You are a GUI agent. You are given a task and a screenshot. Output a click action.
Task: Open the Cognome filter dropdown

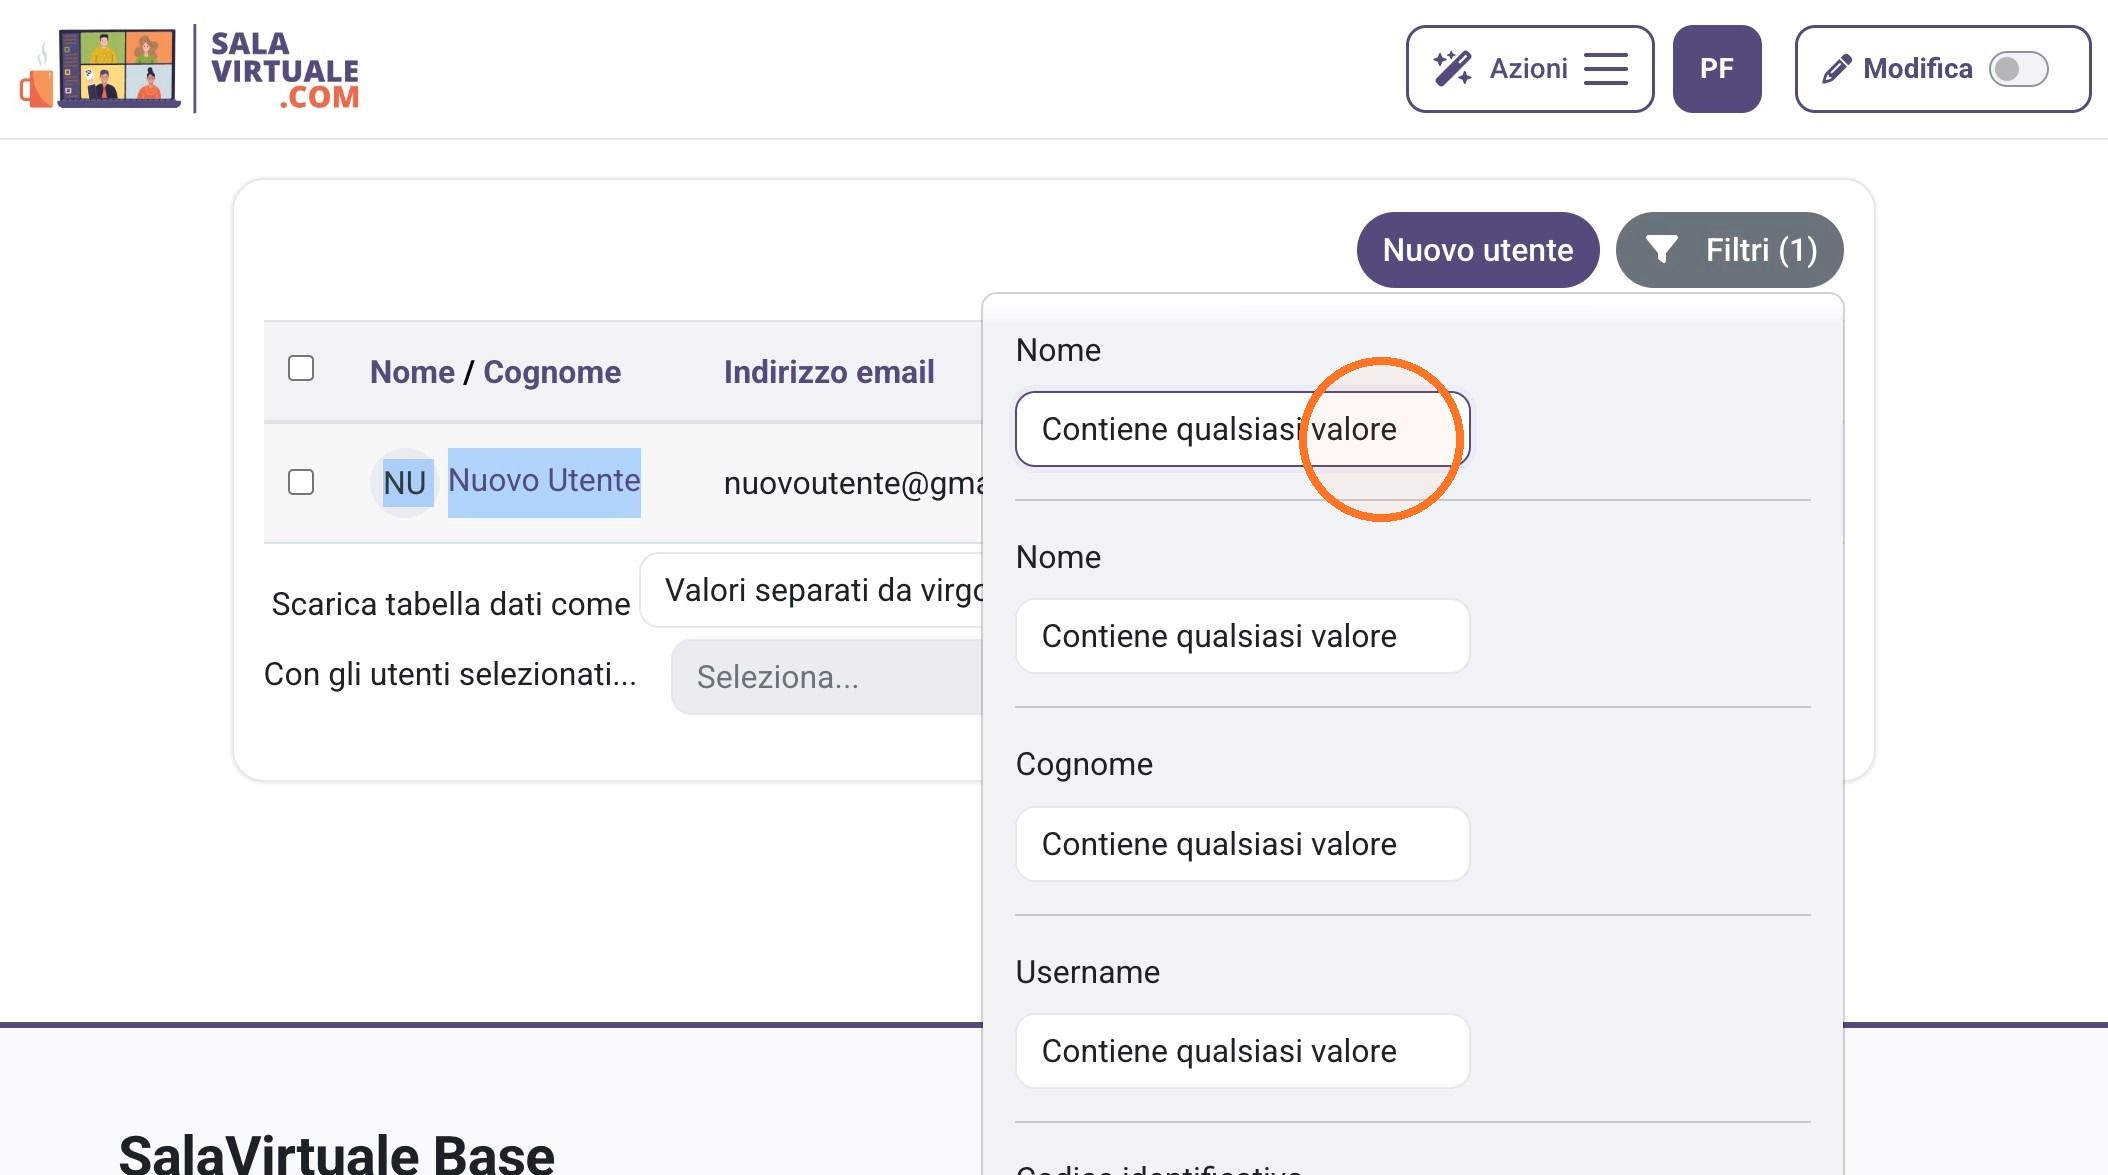click(x=1242, y=844)
